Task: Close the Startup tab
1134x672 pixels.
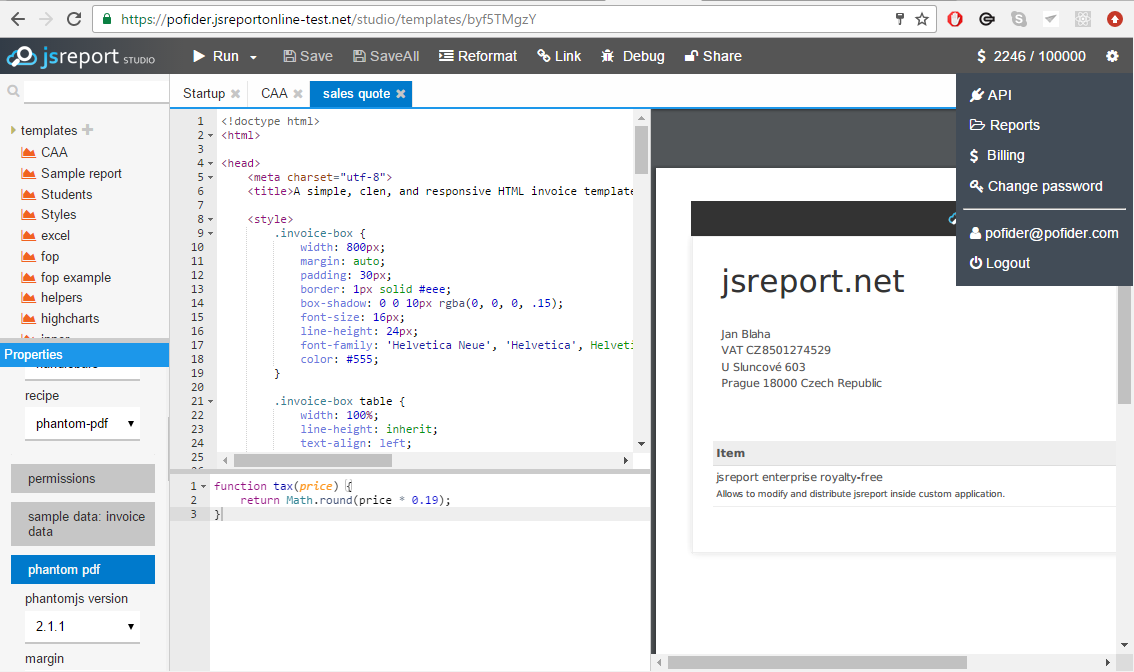Action: tap(235, 94)
